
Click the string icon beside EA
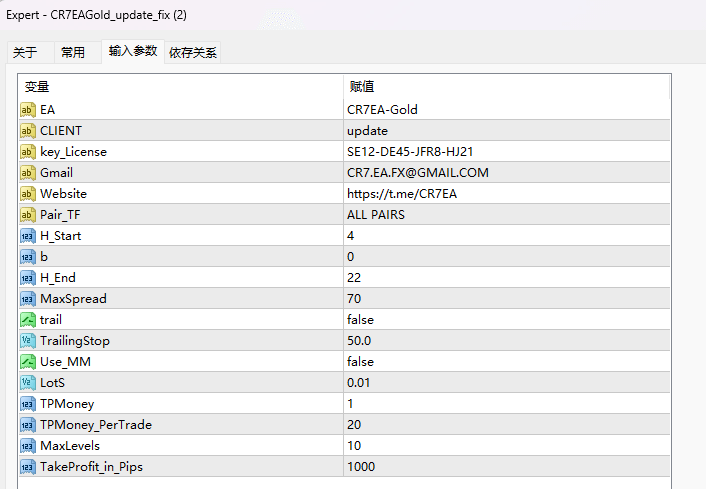[x=27, y=109]
